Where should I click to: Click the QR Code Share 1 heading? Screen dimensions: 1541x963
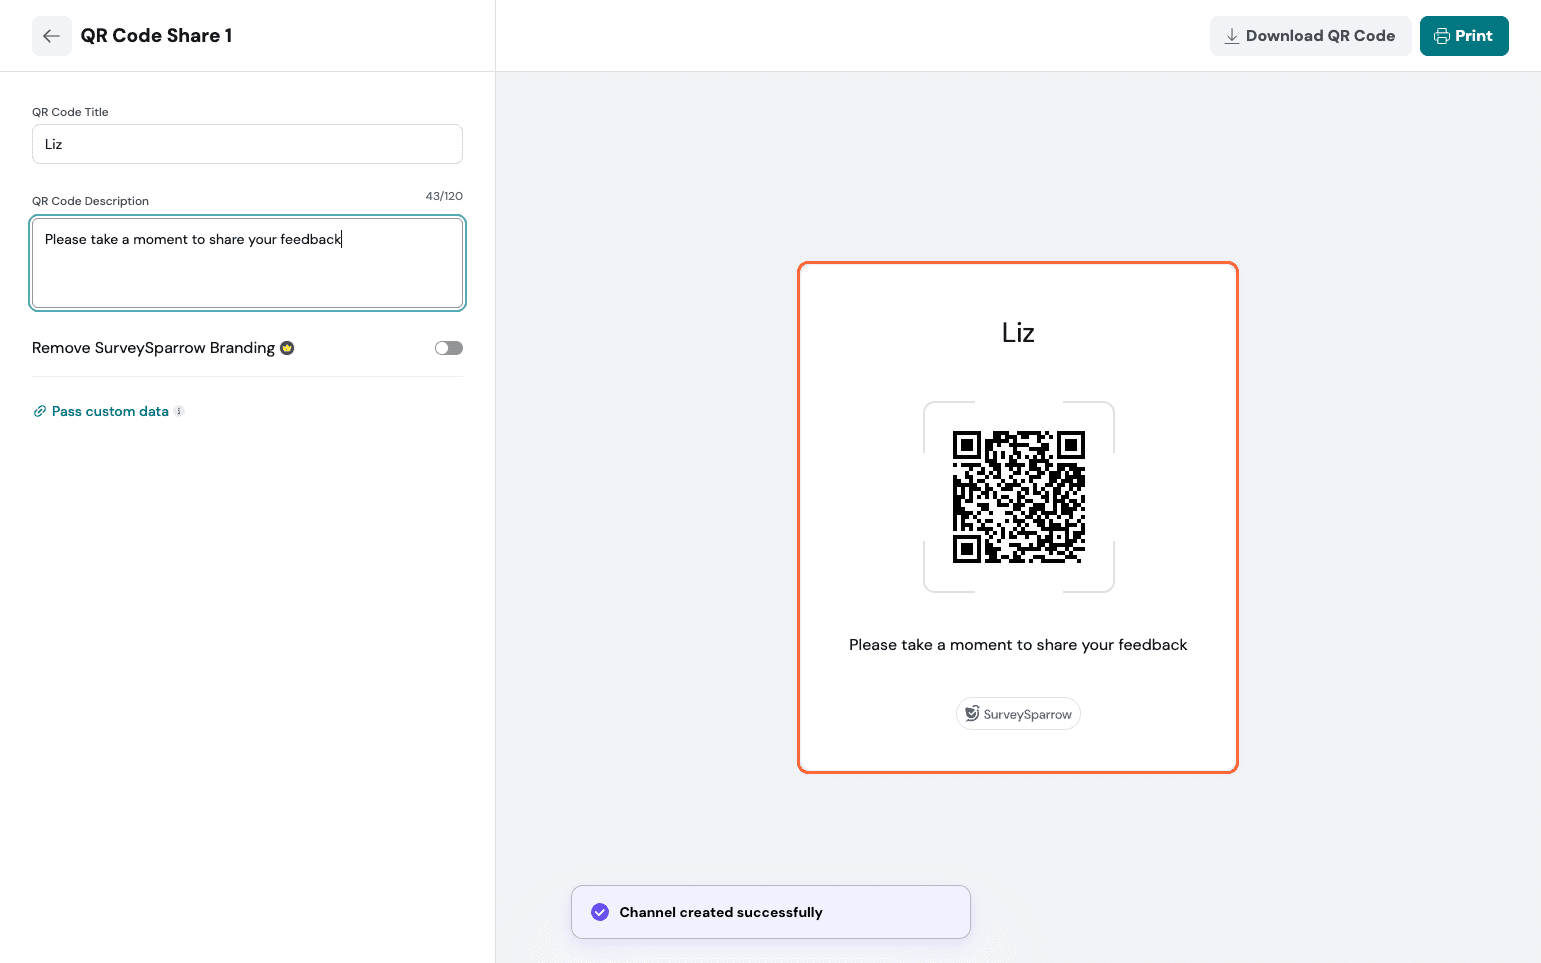click(x=156, y=36)
